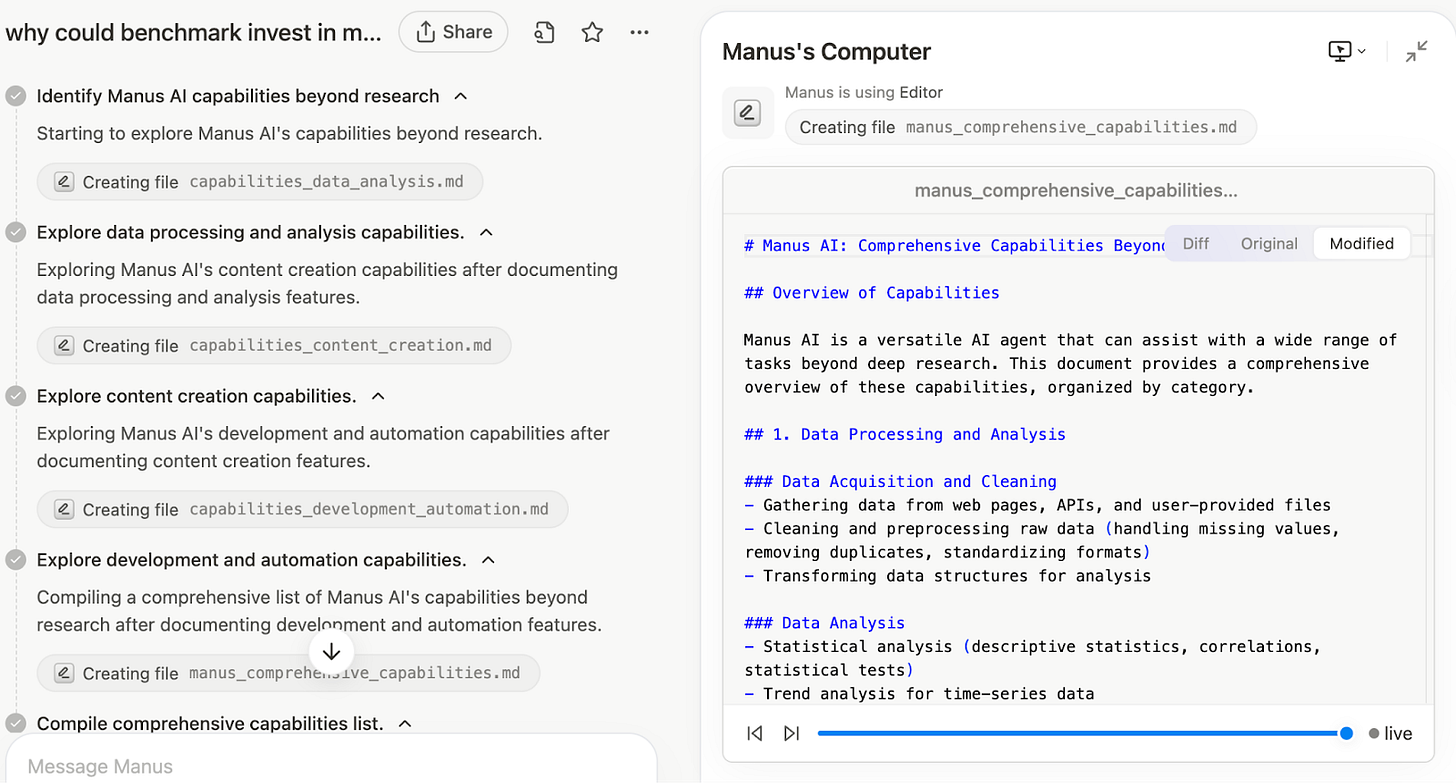
Task: Click the '## 1. Data Processing and Analysis' heading
Action: click(x=905, y=434)
